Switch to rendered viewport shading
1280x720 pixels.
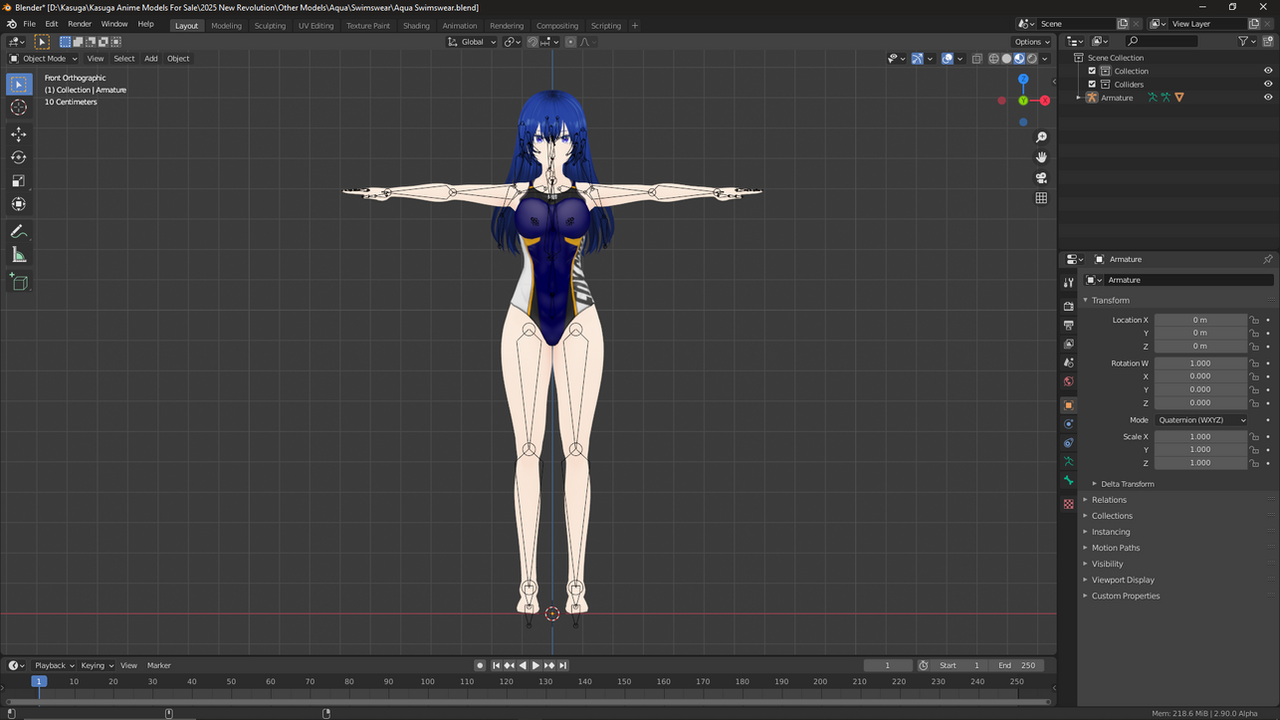(x=1032, y=58)
